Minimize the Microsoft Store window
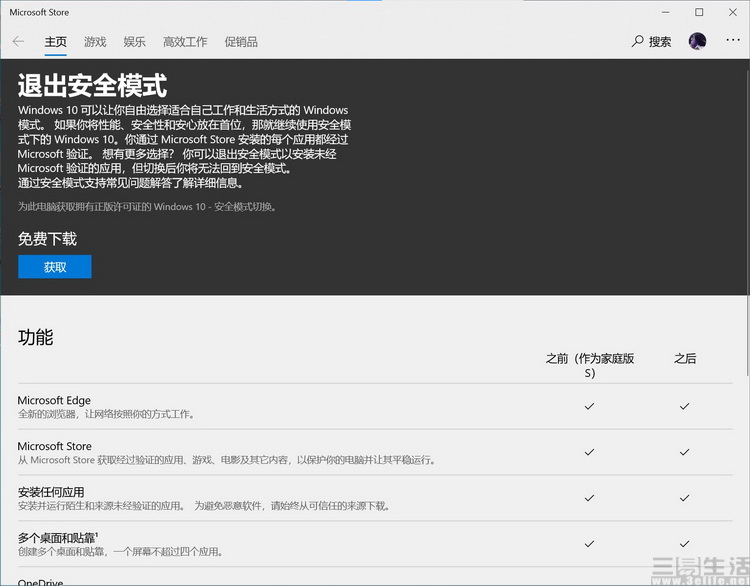This screenshot has width=750, height=586. [x=665, y=12]
